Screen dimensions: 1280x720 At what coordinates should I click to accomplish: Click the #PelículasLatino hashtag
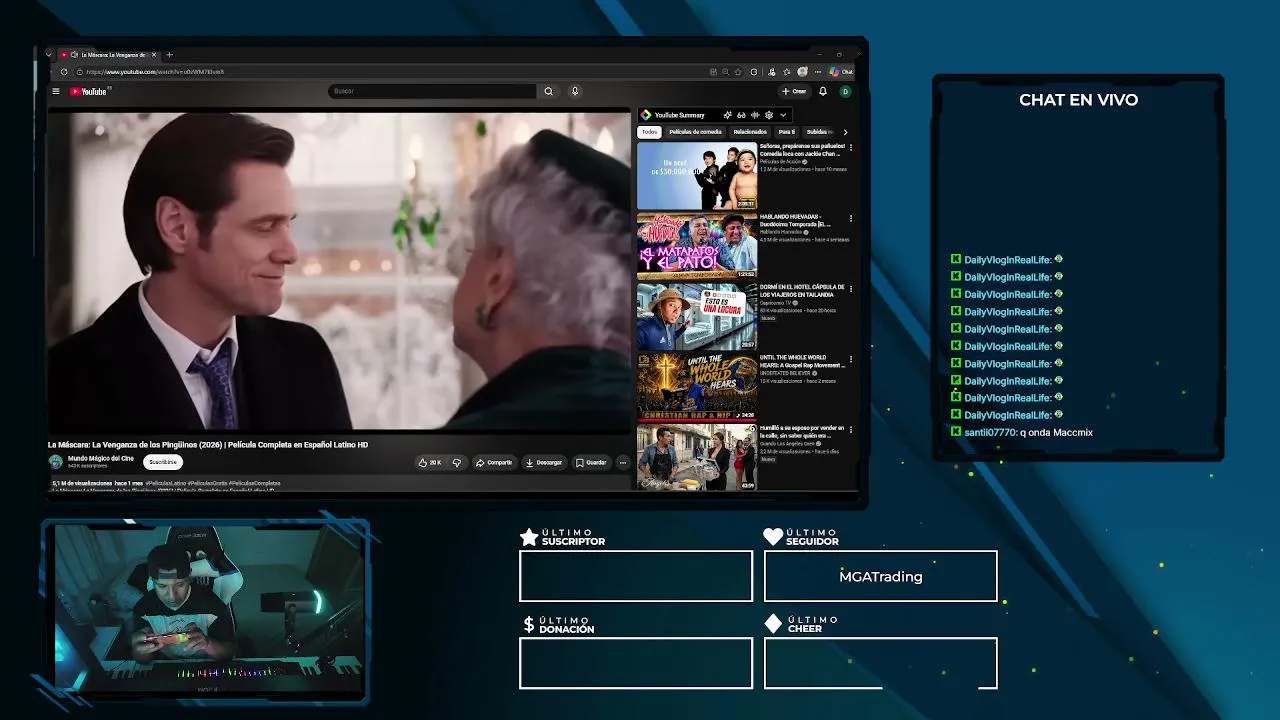point(165,483)
